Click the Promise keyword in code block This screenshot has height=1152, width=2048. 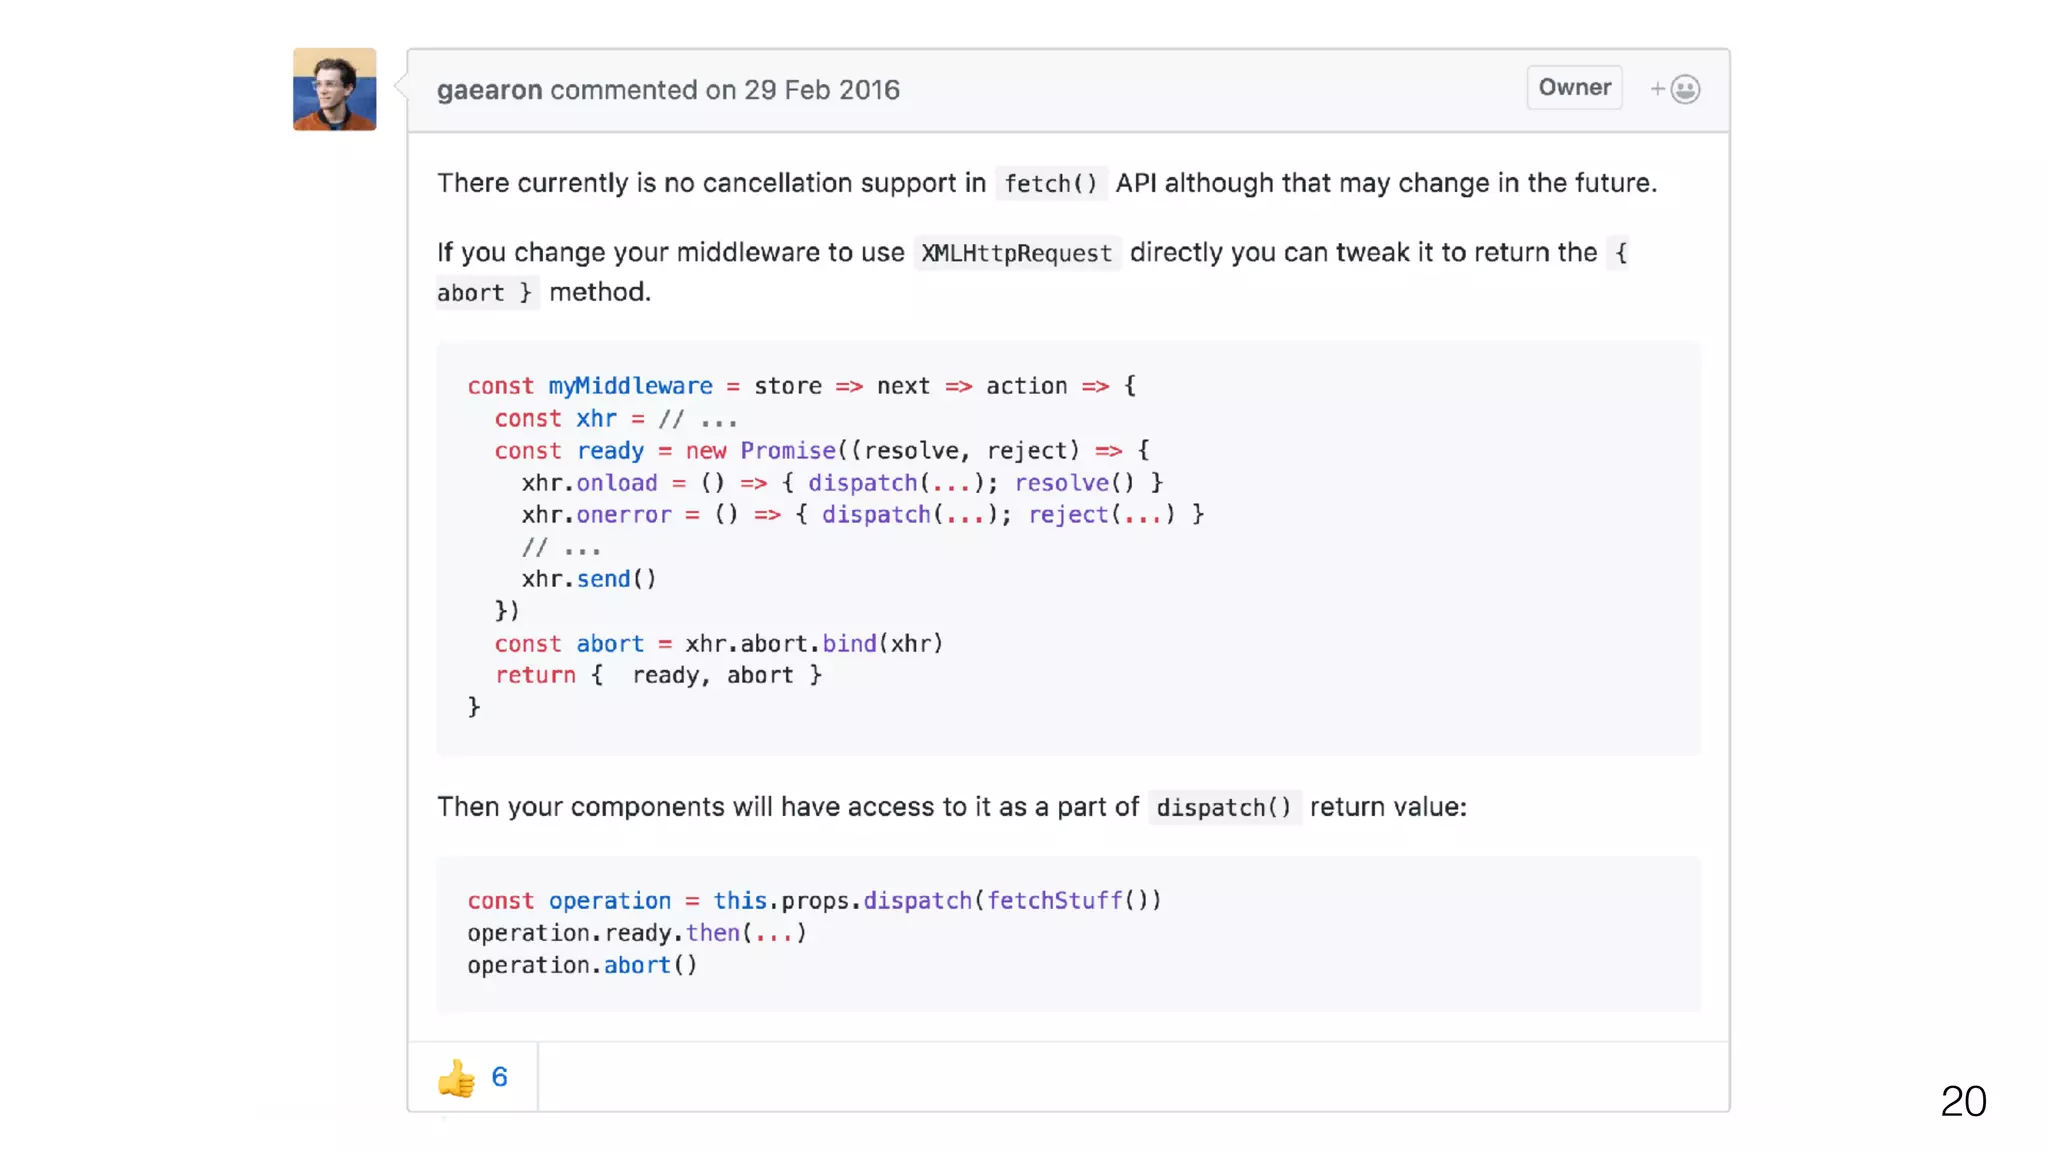tap(787, 450)
